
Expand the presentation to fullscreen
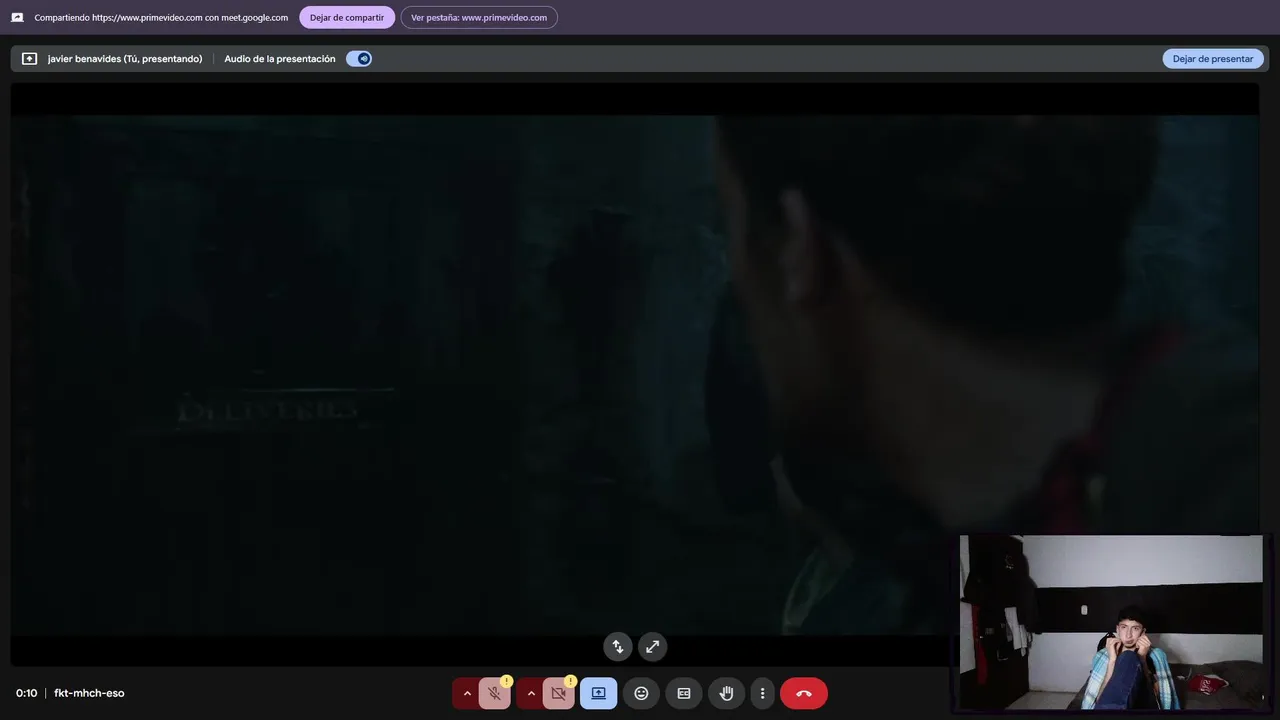pos(652,647)
